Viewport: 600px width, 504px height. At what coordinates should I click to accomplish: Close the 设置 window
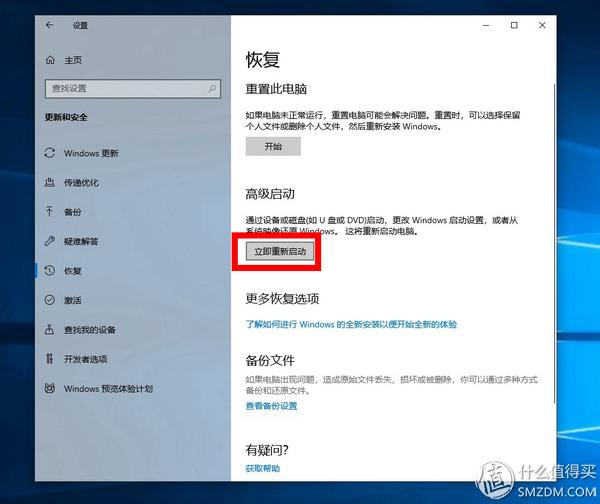tap(542, 25)
